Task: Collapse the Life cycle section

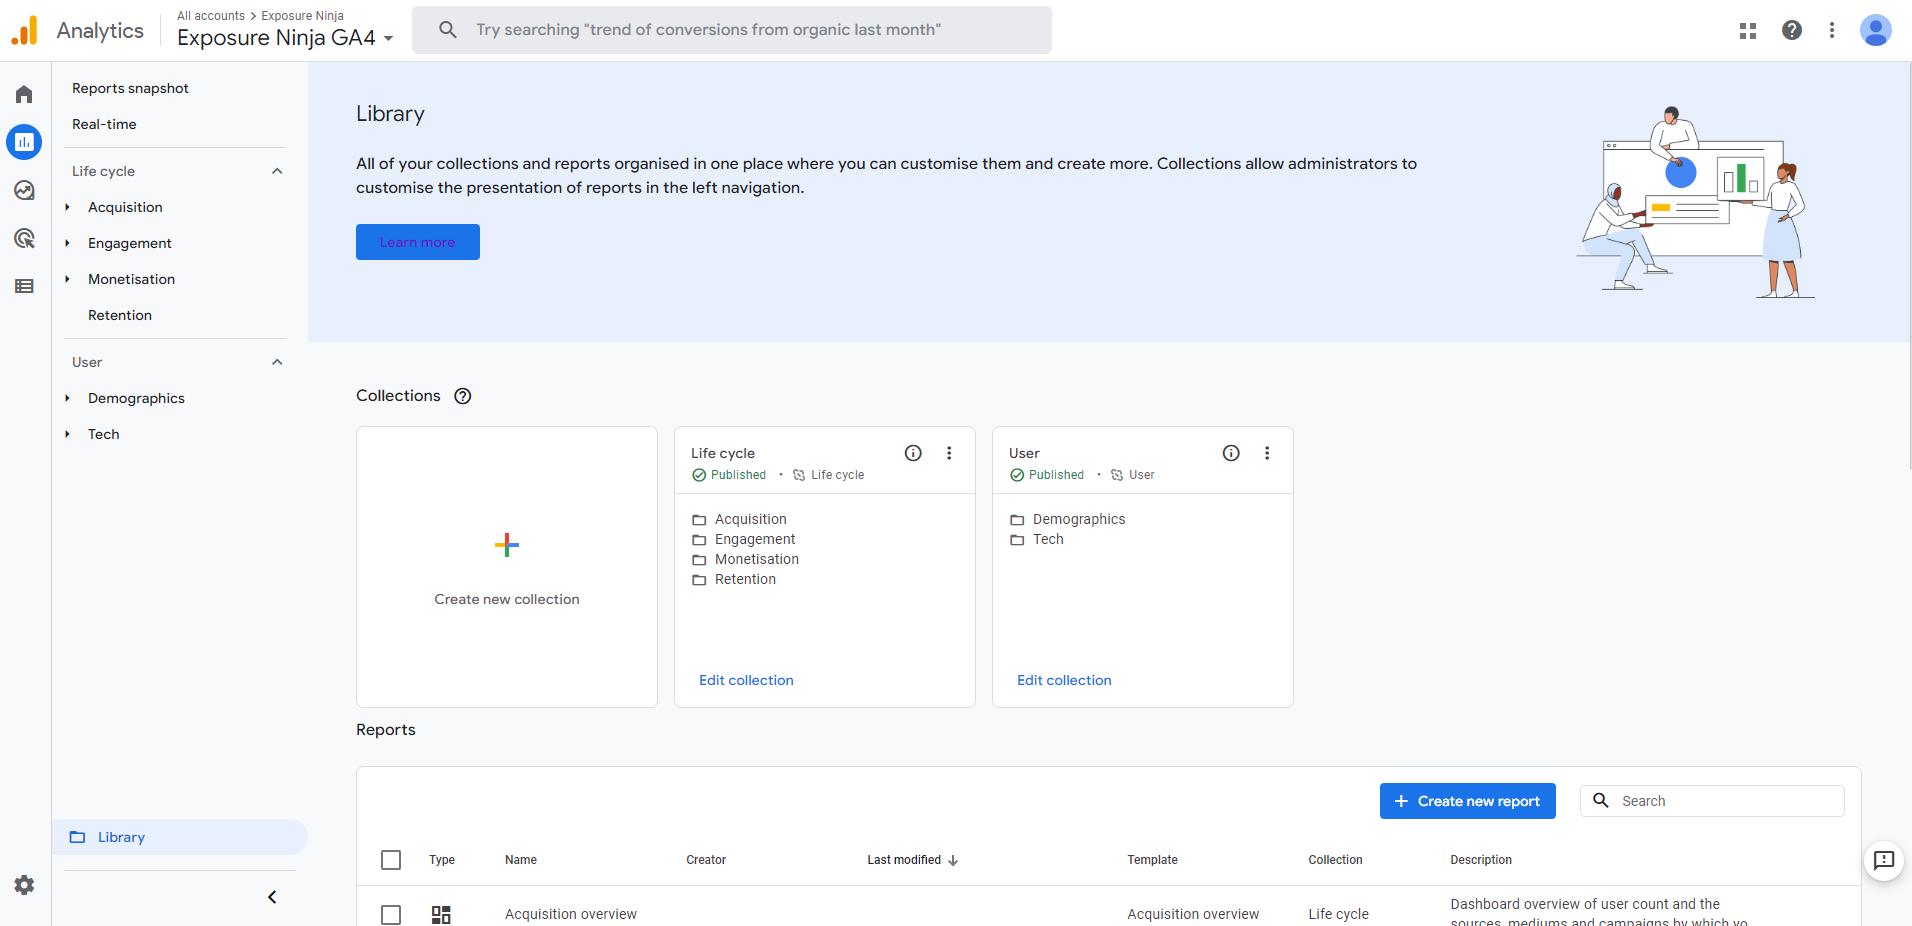Action: click(277, 171)
